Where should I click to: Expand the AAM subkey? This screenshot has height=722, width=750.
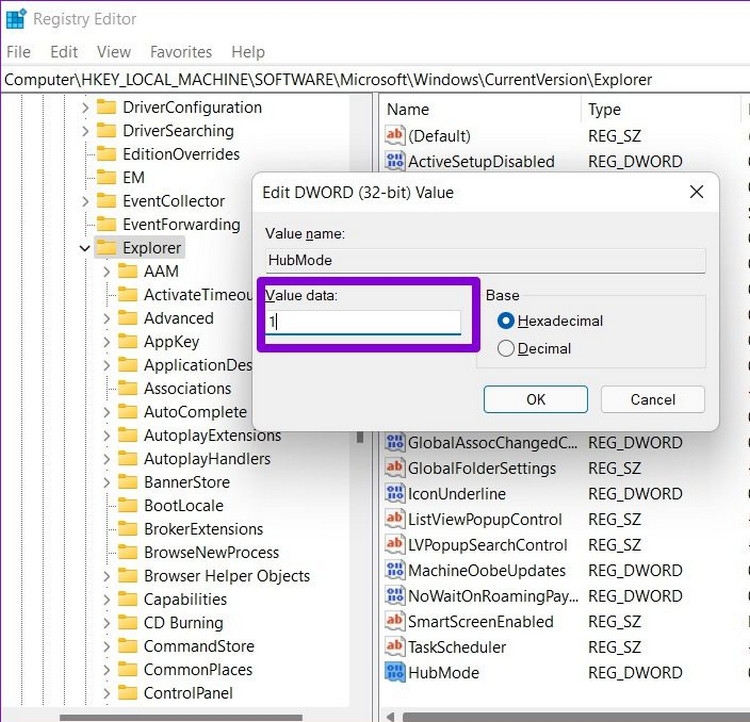coord(107,271)
